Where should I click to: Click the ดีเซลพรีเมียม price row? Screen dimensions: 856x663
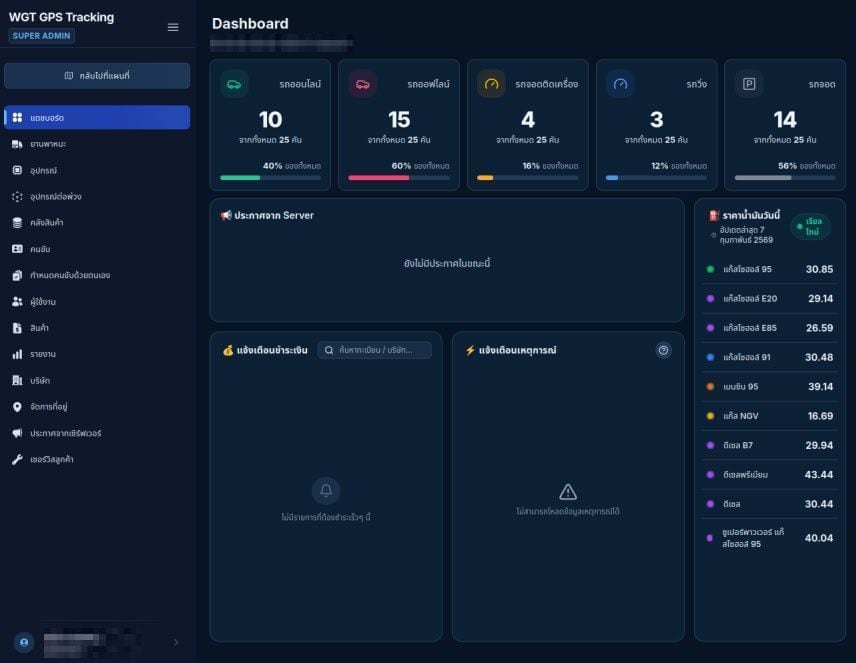(770, 475)
